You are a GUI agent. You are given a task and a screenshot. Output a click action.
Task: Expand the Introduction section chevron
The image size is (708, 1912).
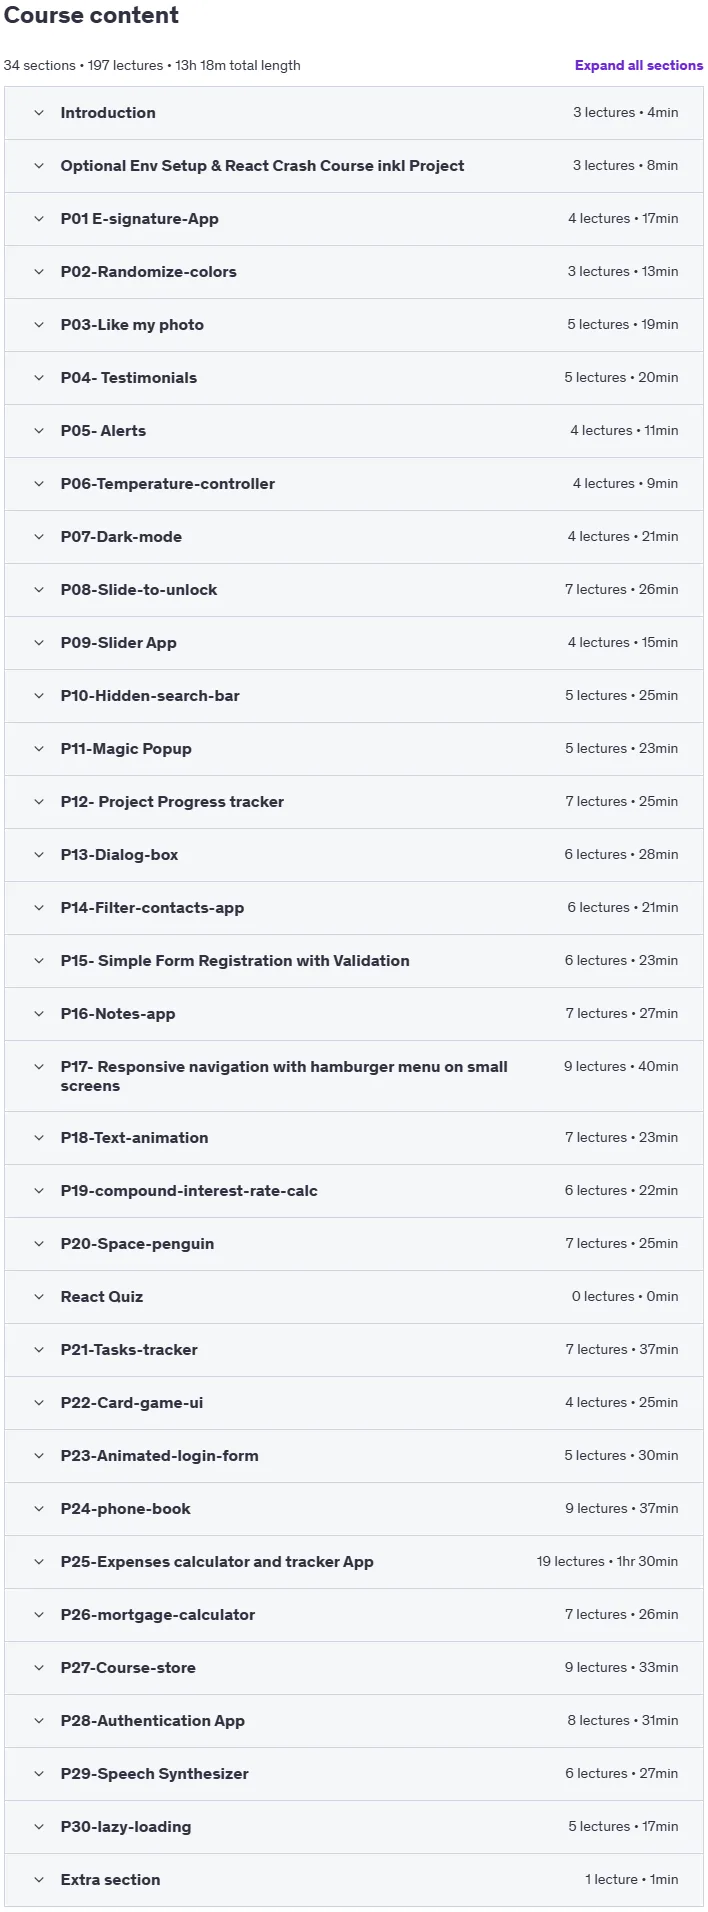(39, 113)
